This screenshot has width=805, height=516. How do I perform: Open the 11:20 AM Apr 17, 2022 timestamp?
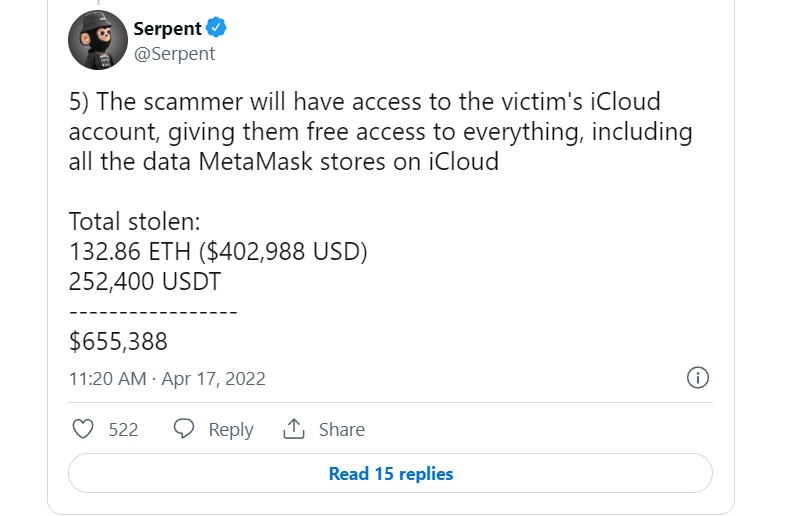tap(167, 379)
